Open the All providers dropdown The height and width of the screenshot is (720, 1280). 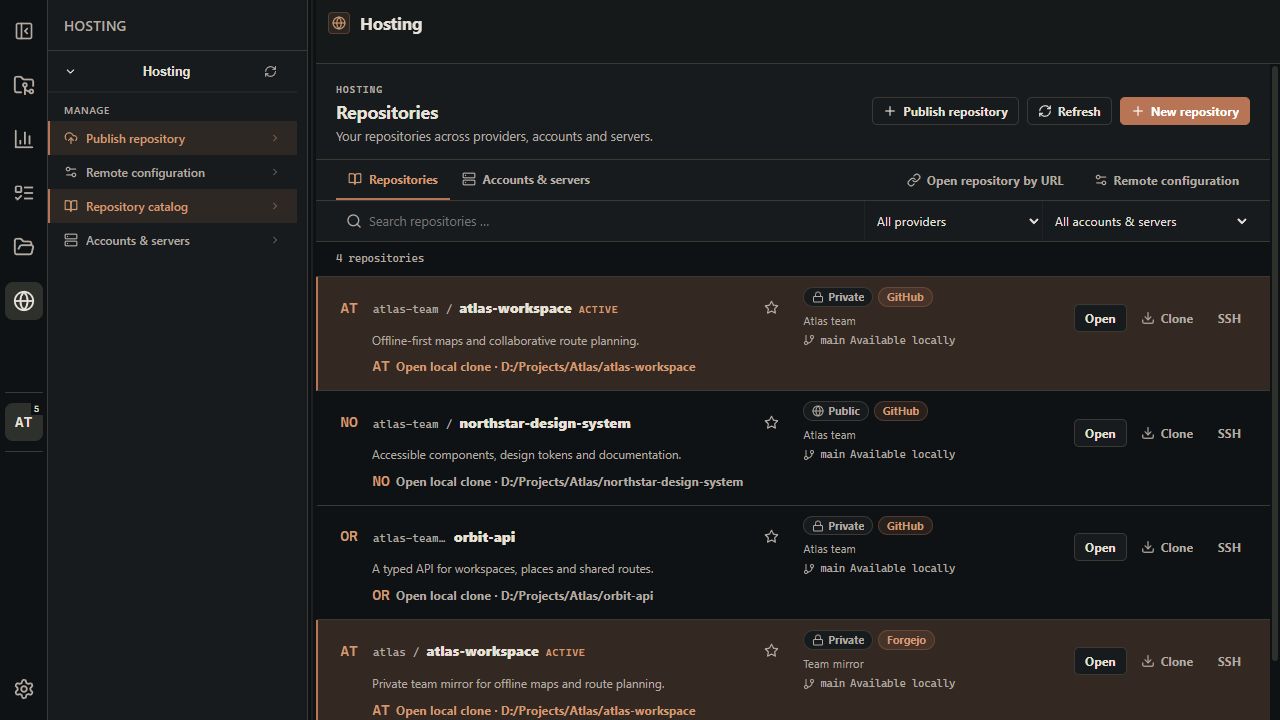953,222
